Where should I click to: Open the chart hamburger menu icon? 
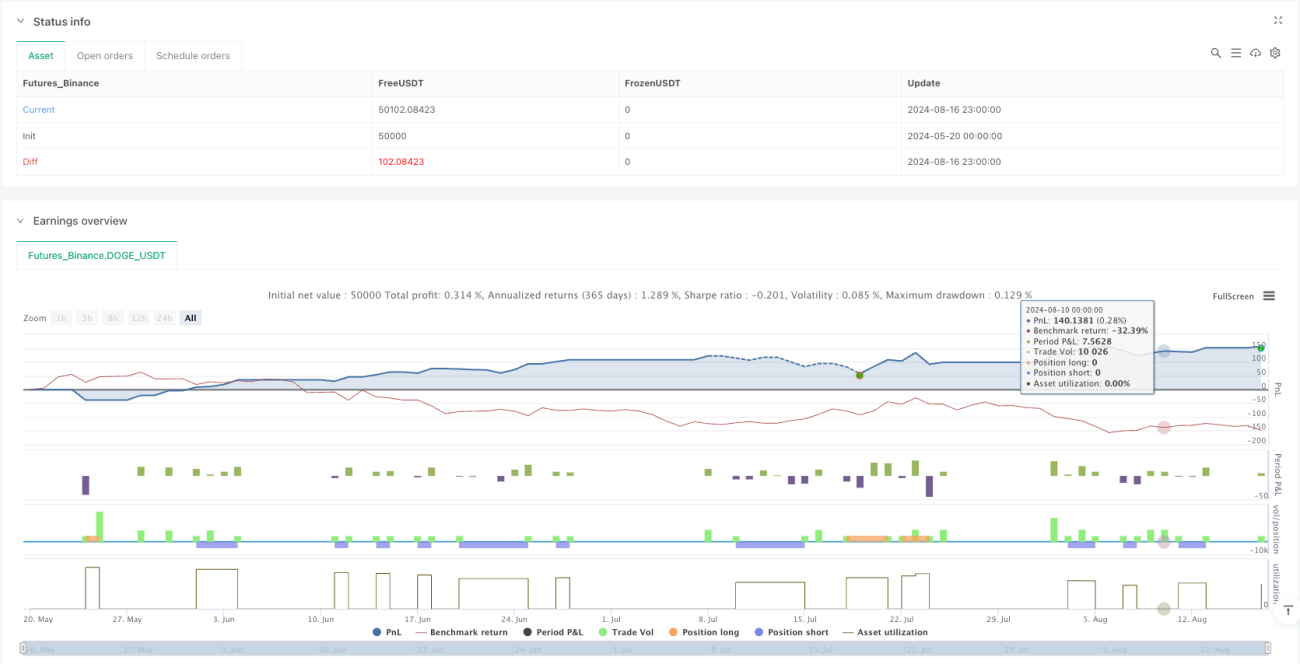pyautogui.click(x=1269, y=296)
